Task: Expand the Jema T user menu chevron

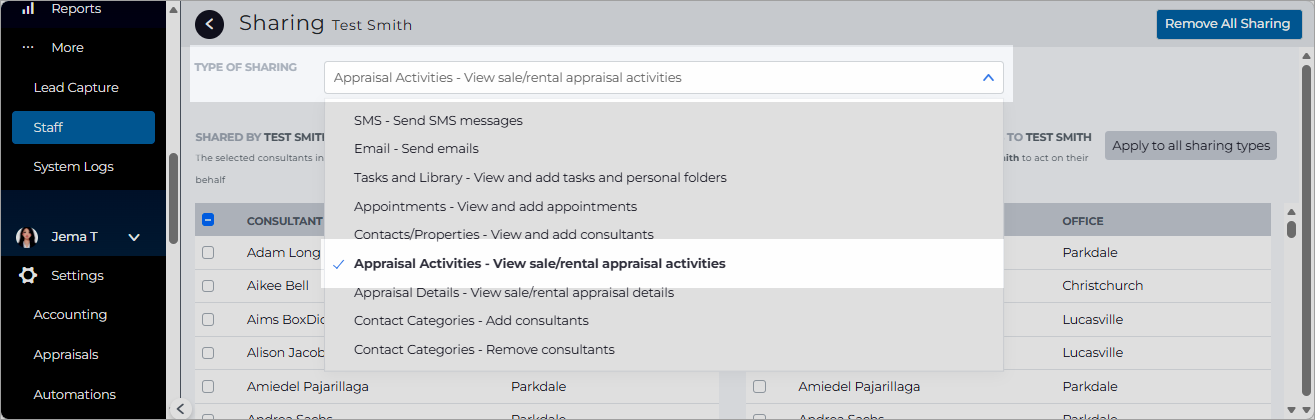Action: [x=134, y=237]
